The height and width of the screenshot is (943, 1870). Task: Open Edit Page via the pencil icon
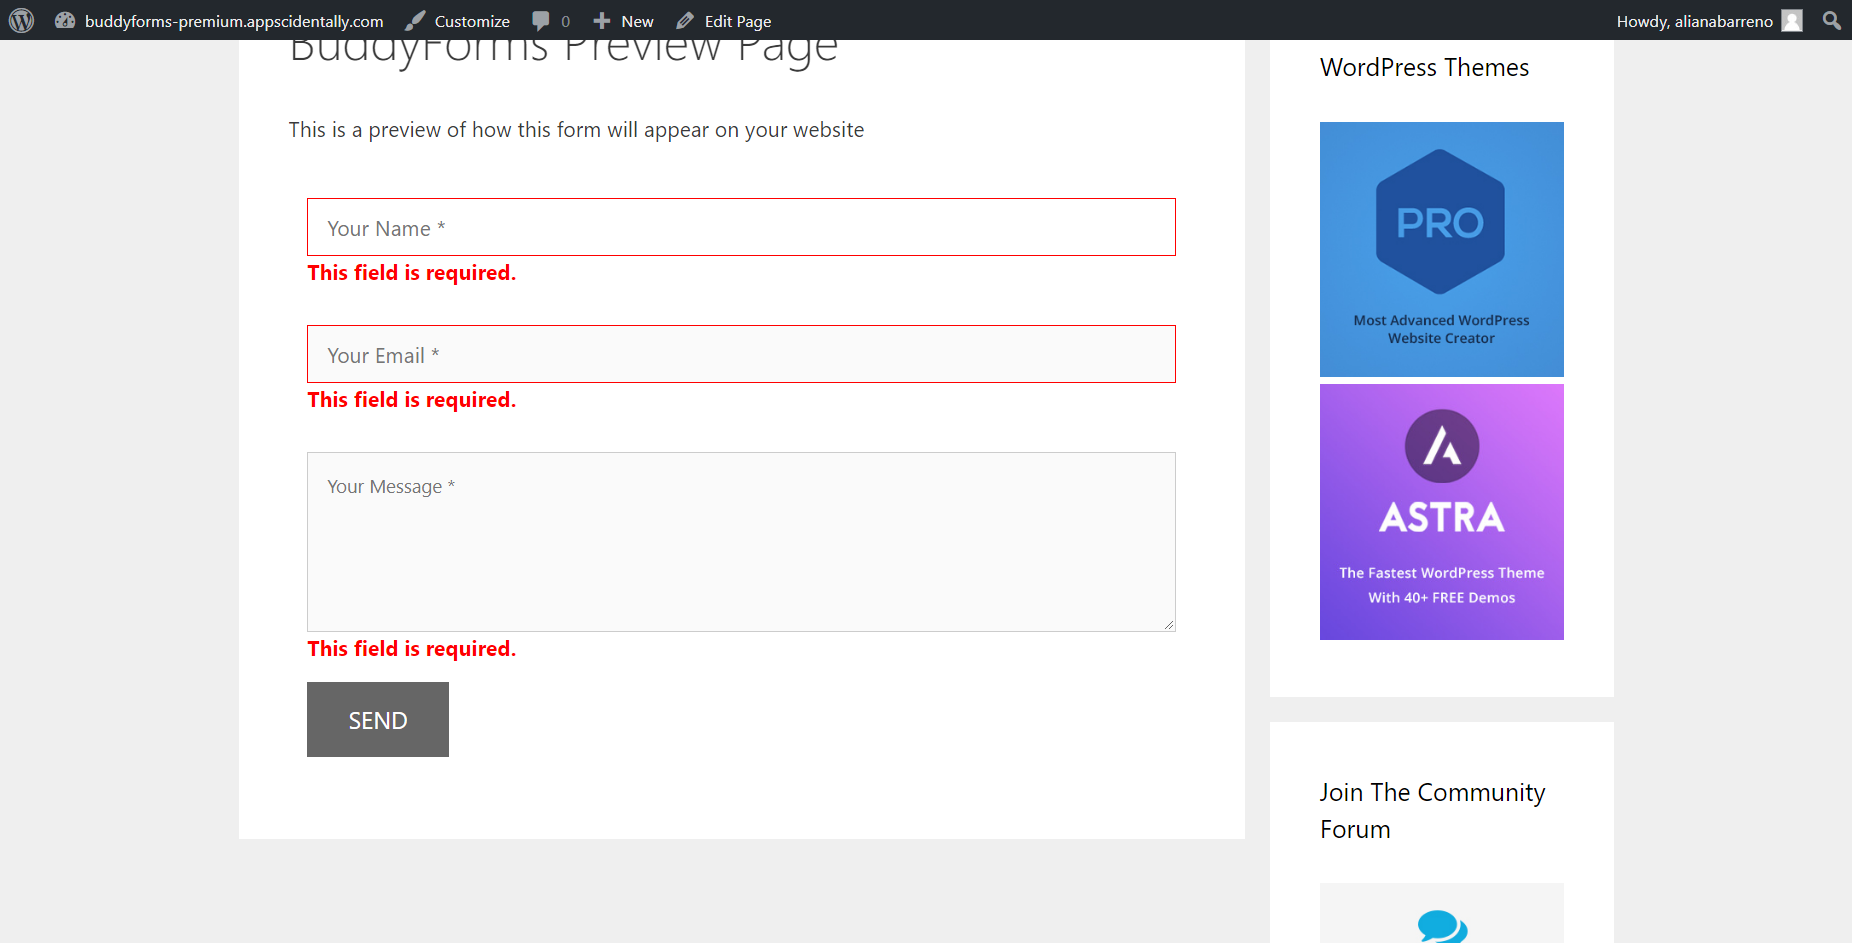tap(685, 20)
